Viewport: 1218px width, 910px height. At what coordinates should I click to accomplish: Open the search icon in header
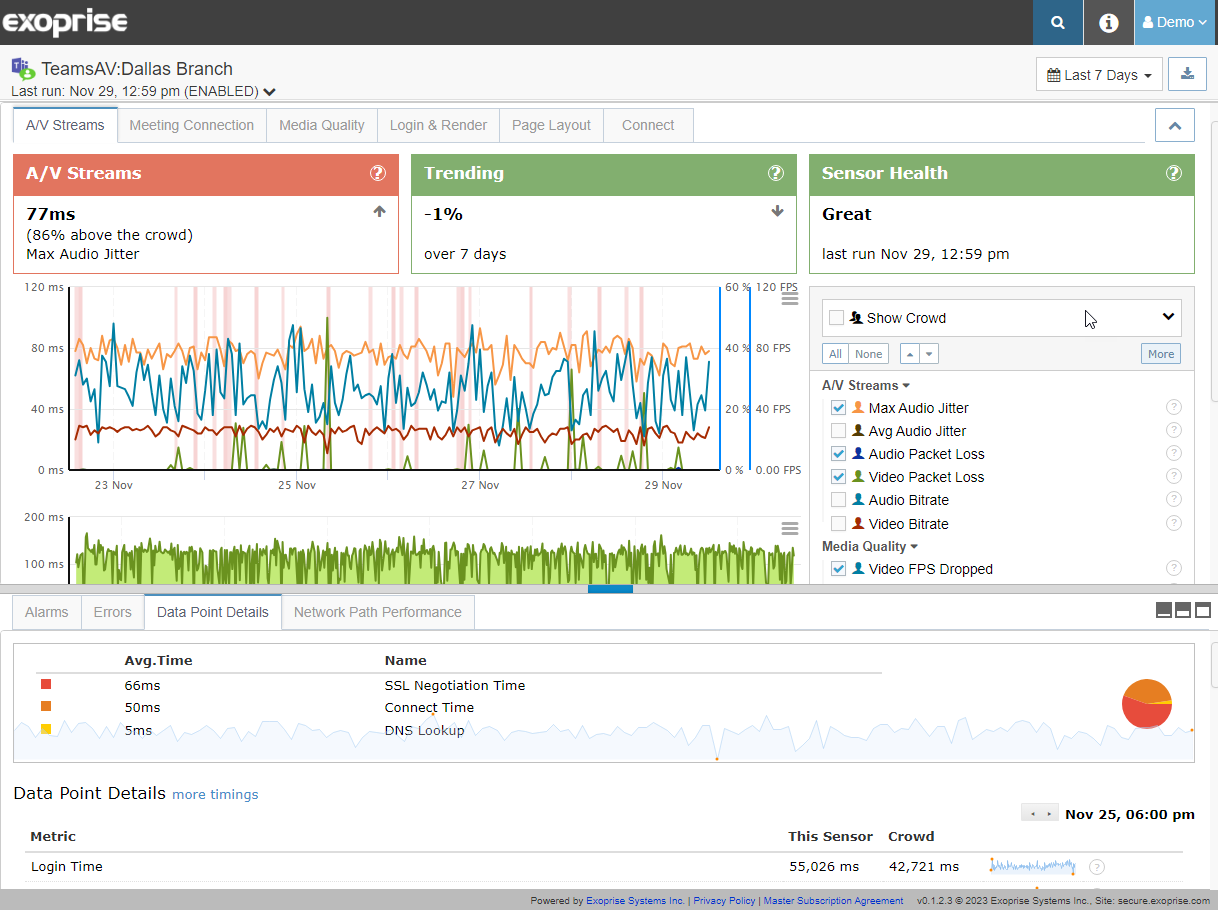pos(1058,22)
